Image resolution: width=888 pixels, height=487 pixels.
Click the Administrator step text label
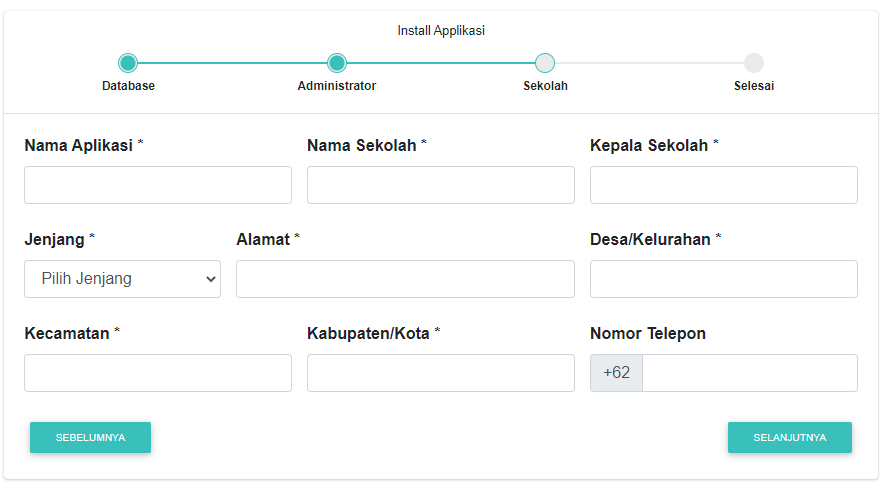click(337, 86)
